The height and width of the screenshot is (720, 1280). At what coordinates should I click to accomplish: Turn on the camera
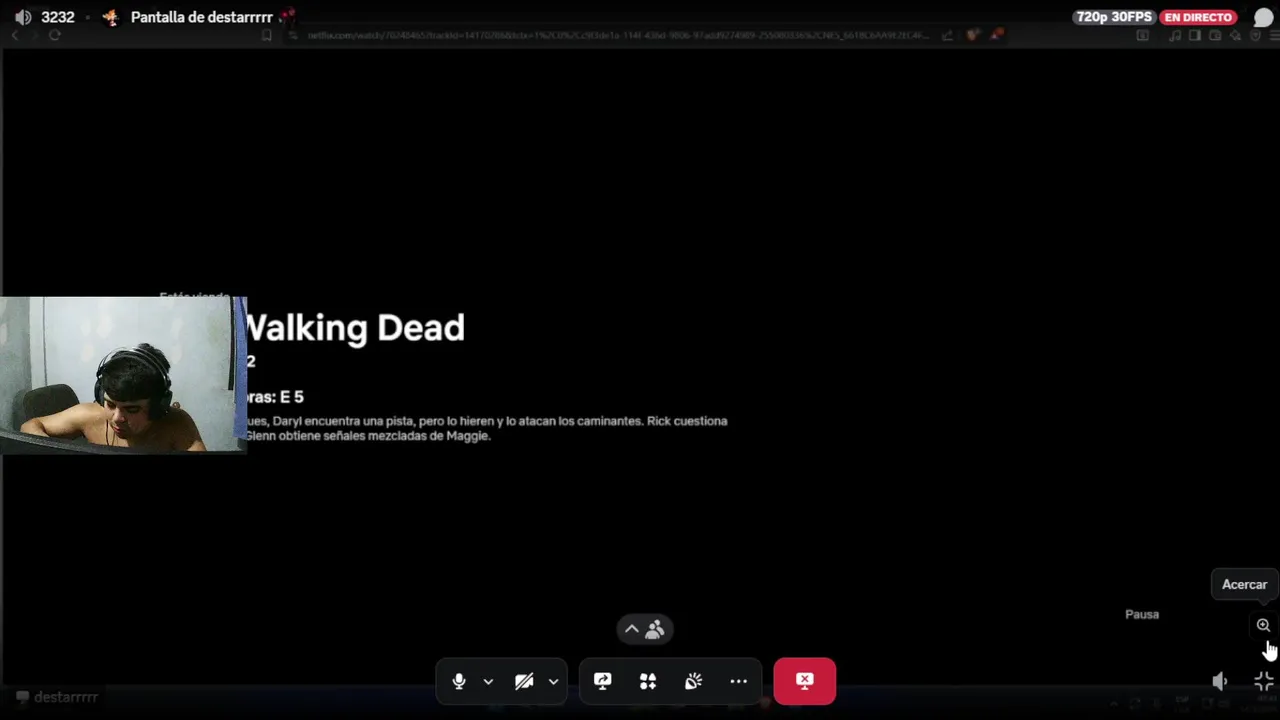click(x=524, y=681)
